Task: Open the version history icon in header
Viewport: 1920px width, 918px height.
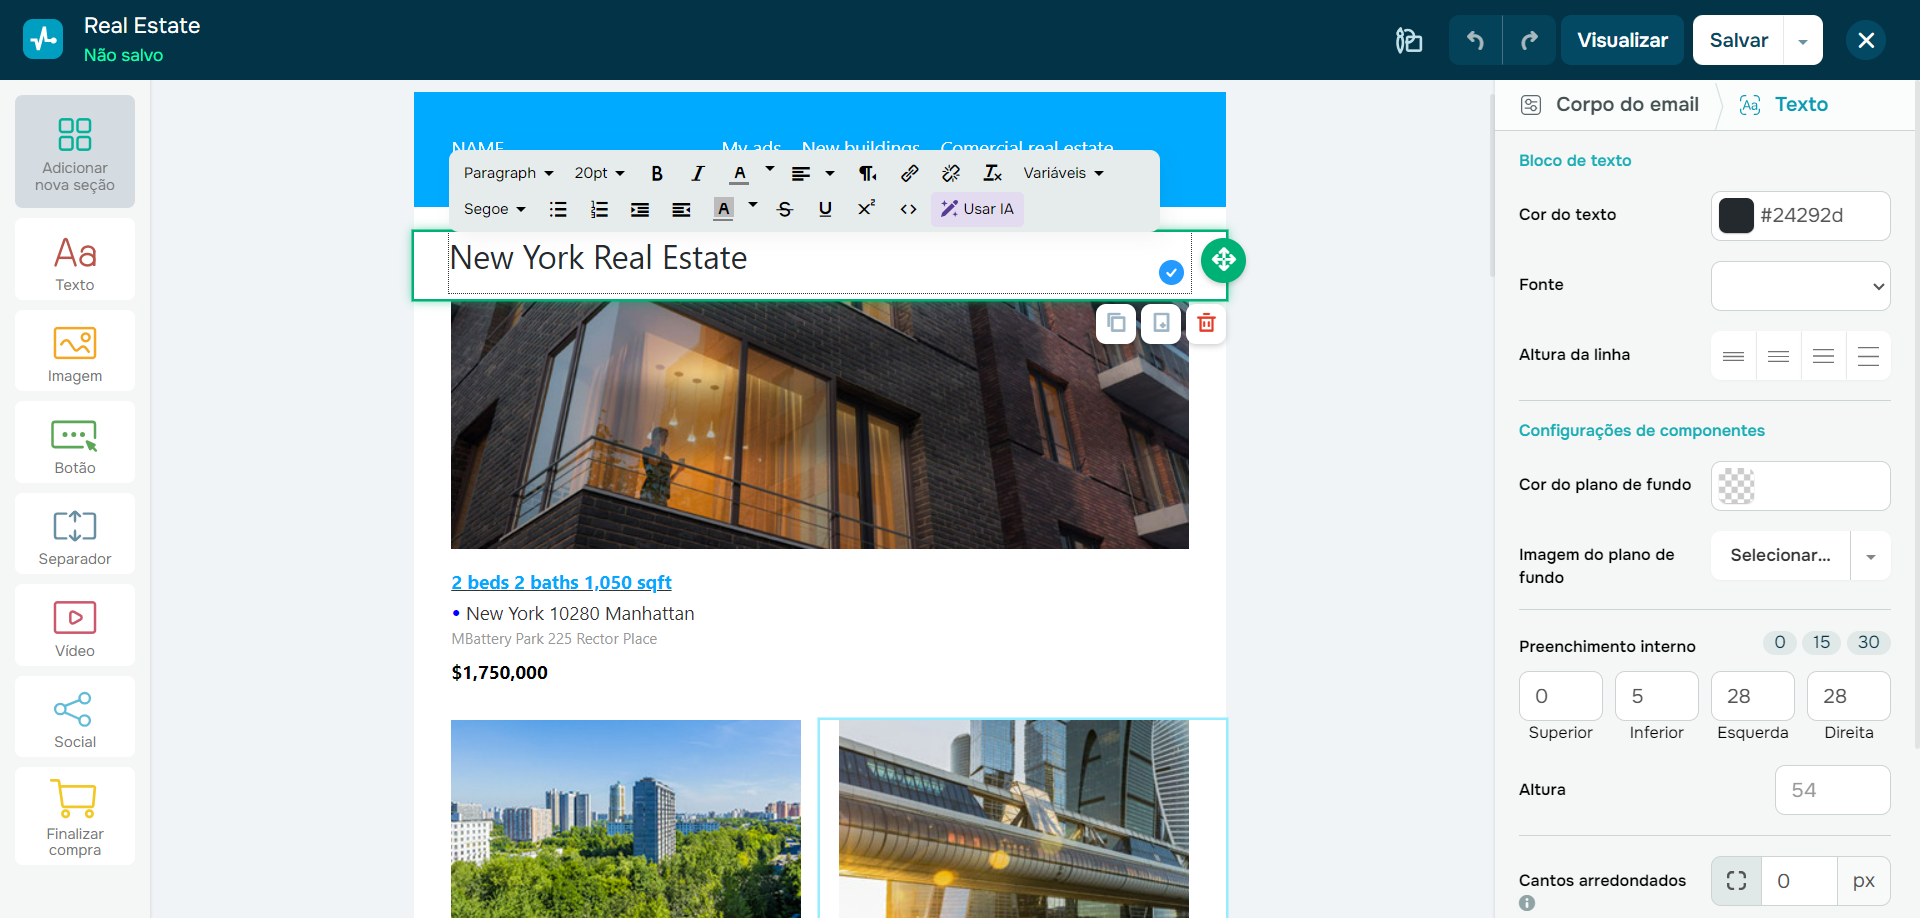Action: (1409, 40)
